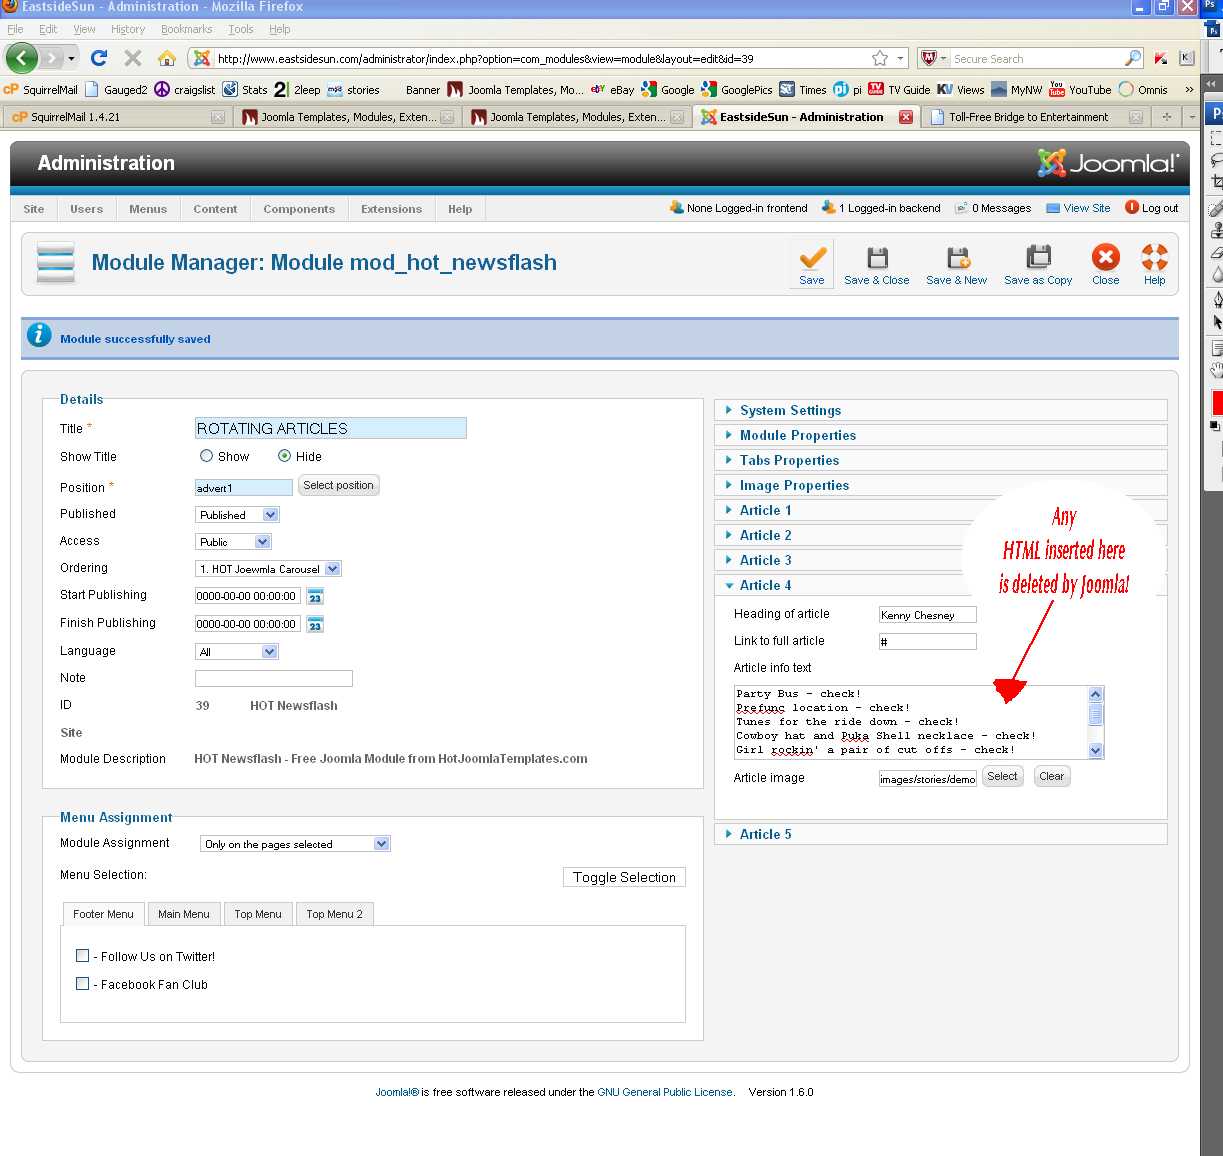Open Firefox Bookmarks menu
The image size is (1223, 1156).
coord(186,29)
